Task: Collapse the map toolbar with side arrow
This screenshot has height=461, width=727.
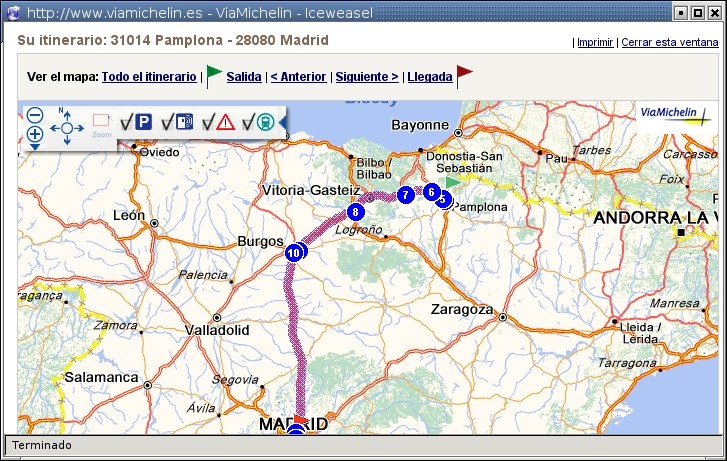Action: pyautogui.click(x=282, y=122)
